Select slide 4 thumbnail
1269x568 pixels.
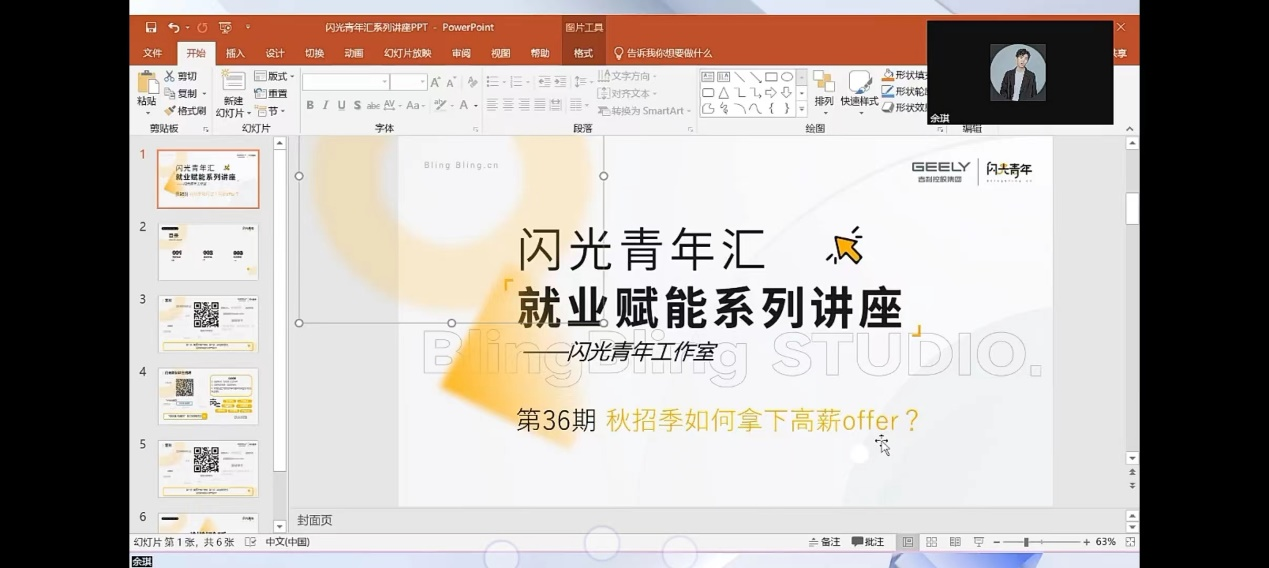208,396
